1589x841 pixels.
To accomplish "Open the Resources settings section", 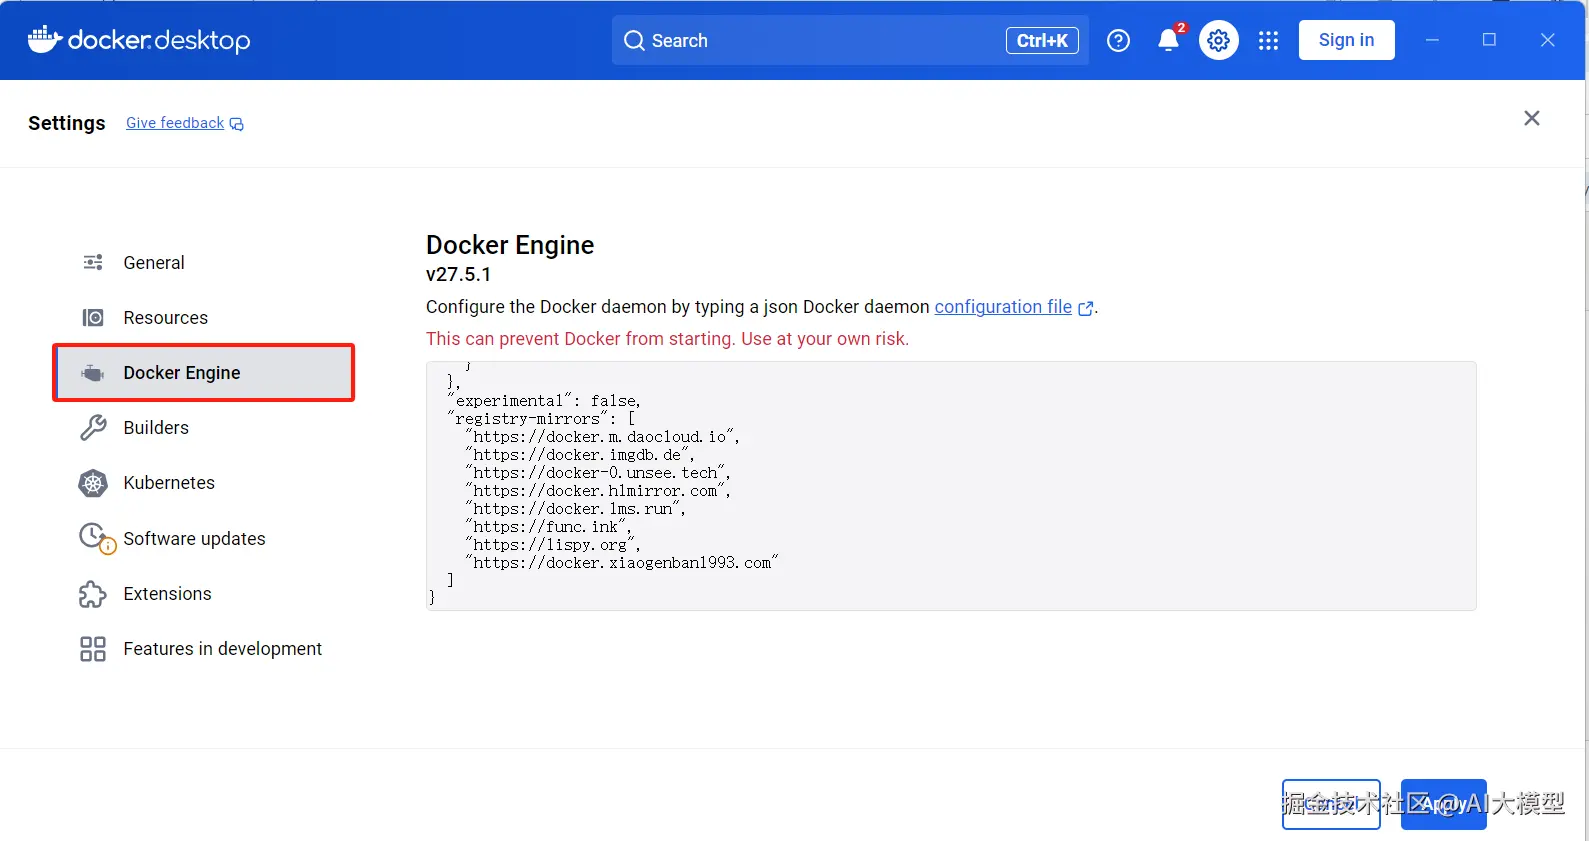I will (x=204, y=317).
